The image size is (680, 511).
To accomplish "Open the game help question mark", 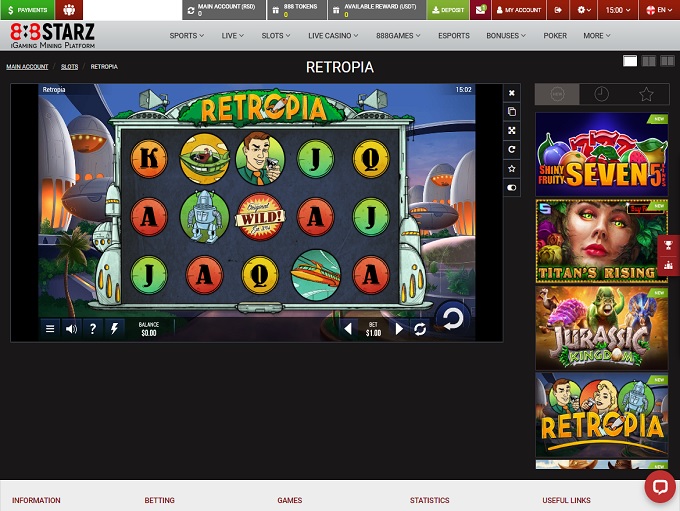I will tap(93, 328).
